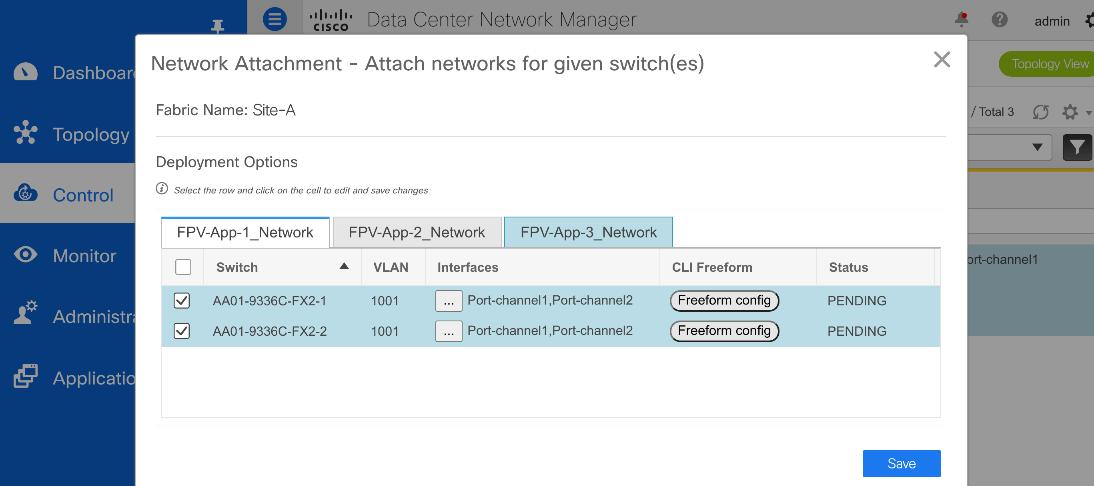Image resolution: width=1094 pixels, height=486 pixels.
Task: Switch to FPV-App-1_Network tab
Action: tap(245, 232)
